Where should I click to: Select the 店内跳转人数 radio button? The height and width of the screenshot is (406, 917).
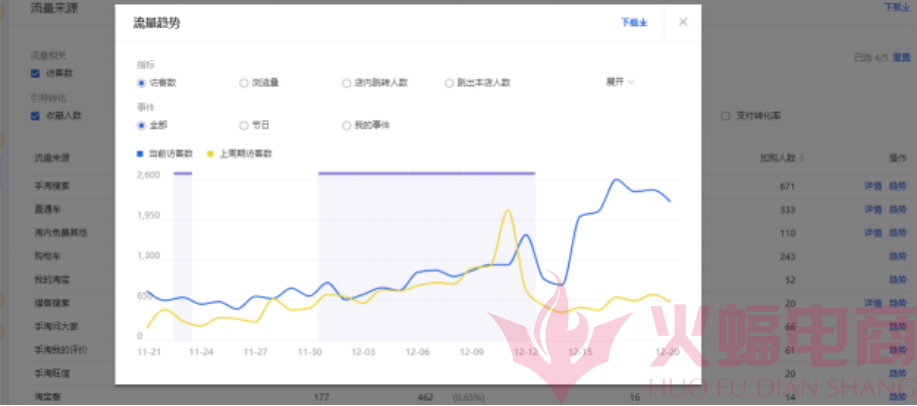346,83
